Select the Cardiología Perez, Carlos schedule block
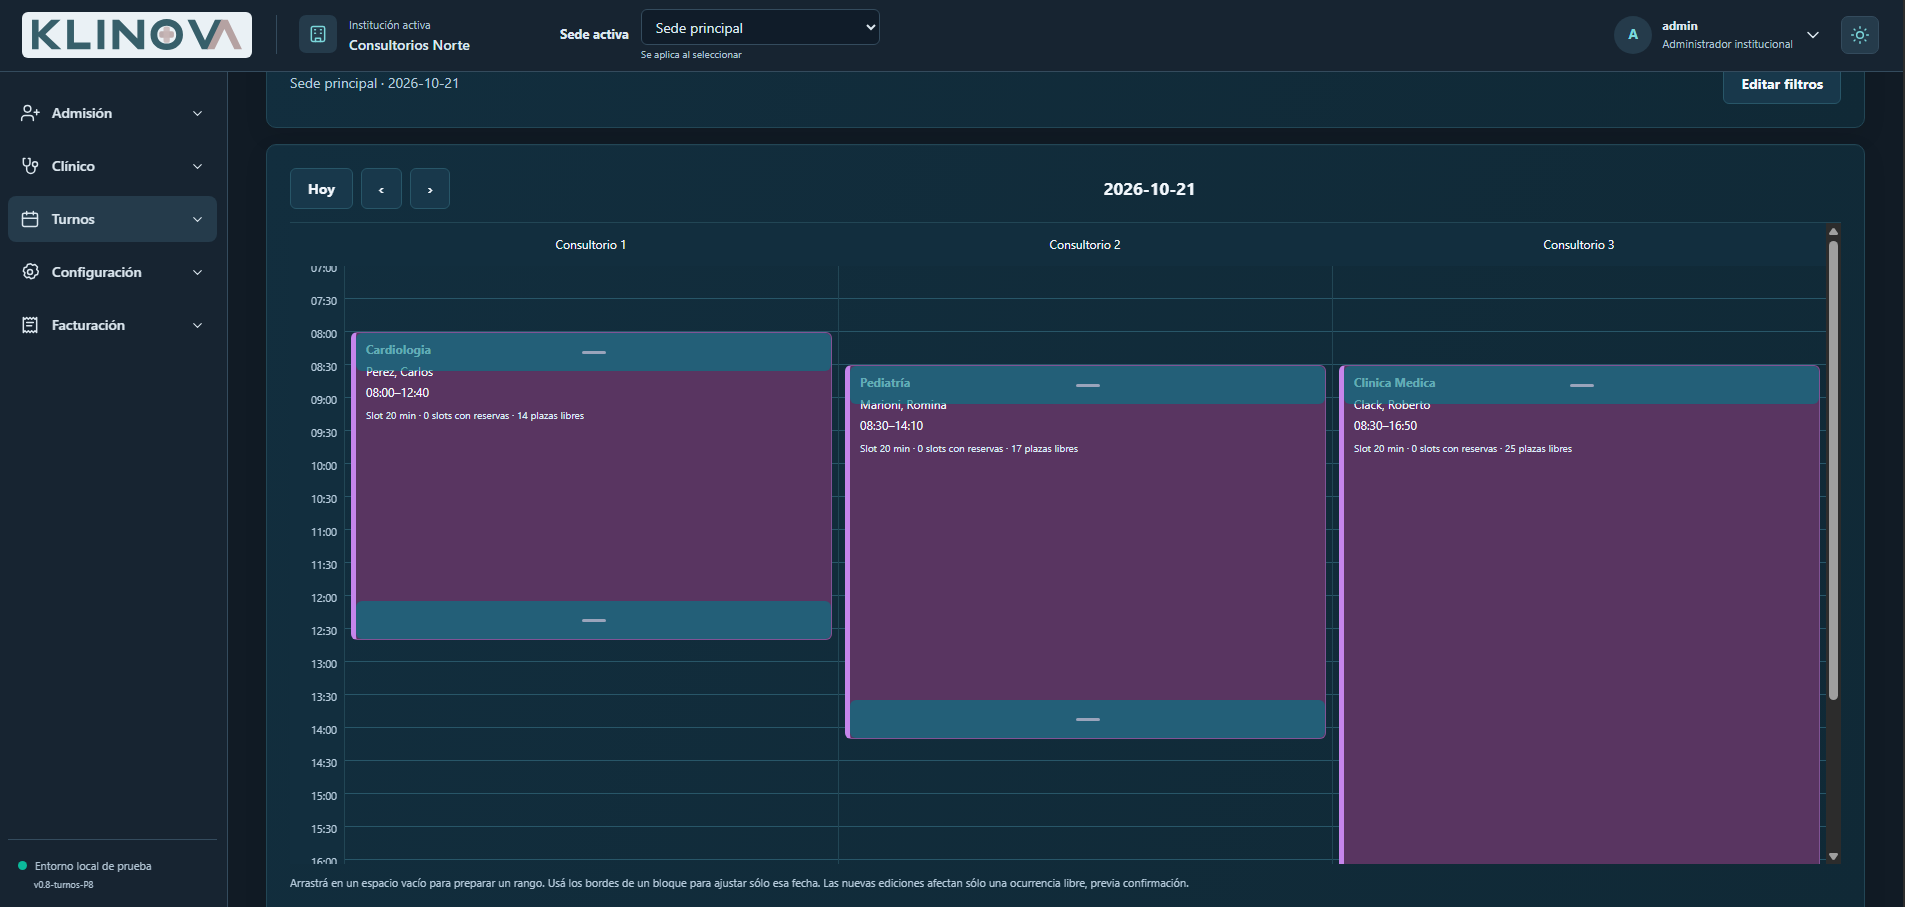This screenshot has height=907, width=1905. [x=592, y=486]
